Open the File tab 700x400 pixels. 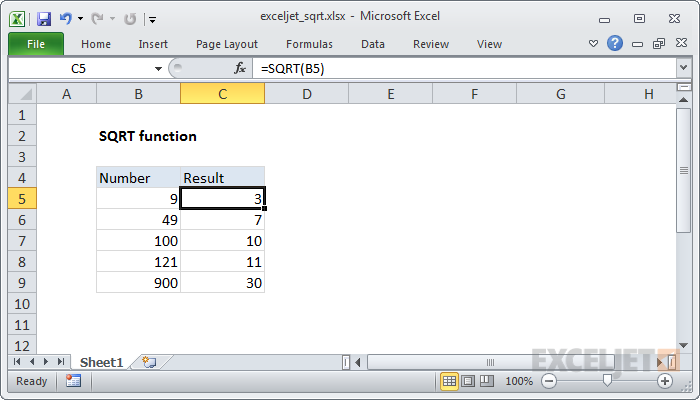coord(36,44)
